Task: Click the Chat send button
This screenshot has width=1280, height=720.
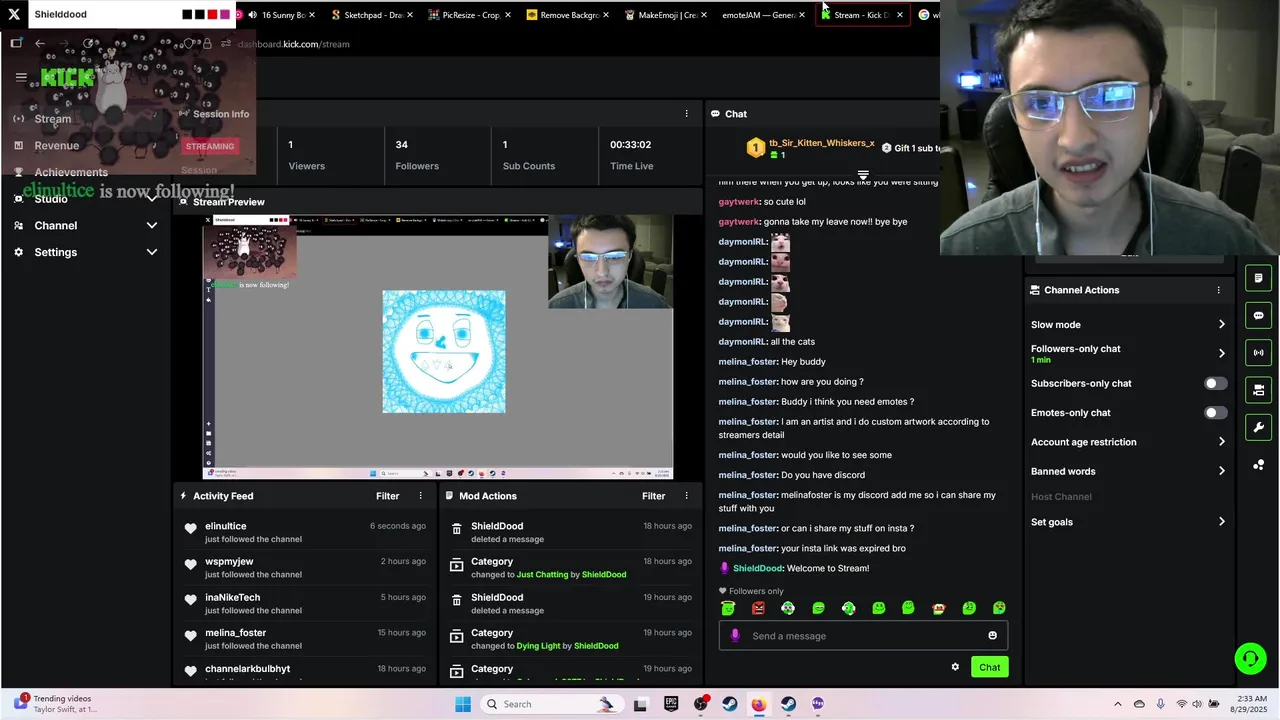Action: tap(989, 667)
